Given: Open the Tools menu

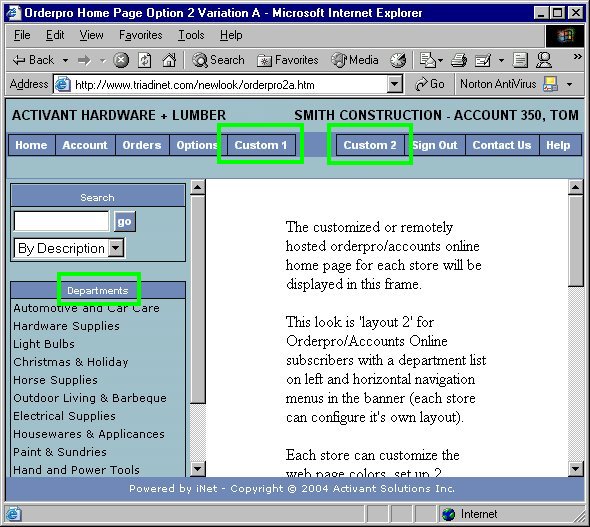Looking at the screenshot, I should (x=191, y=35).
